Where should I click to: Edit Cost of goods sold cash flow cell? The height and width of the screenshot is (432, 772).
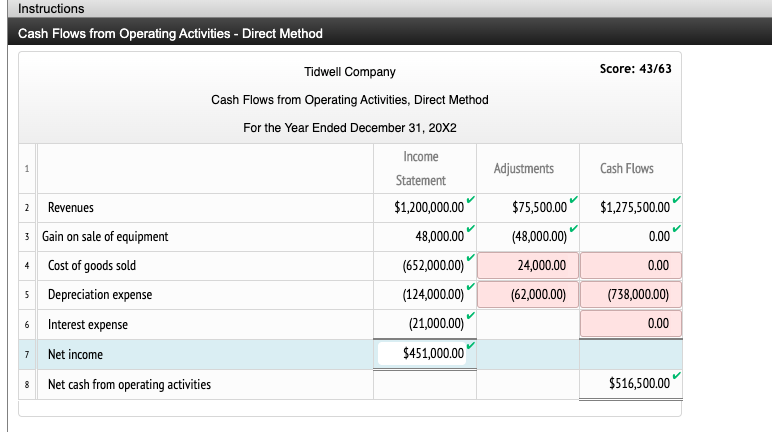pos(631,266)
